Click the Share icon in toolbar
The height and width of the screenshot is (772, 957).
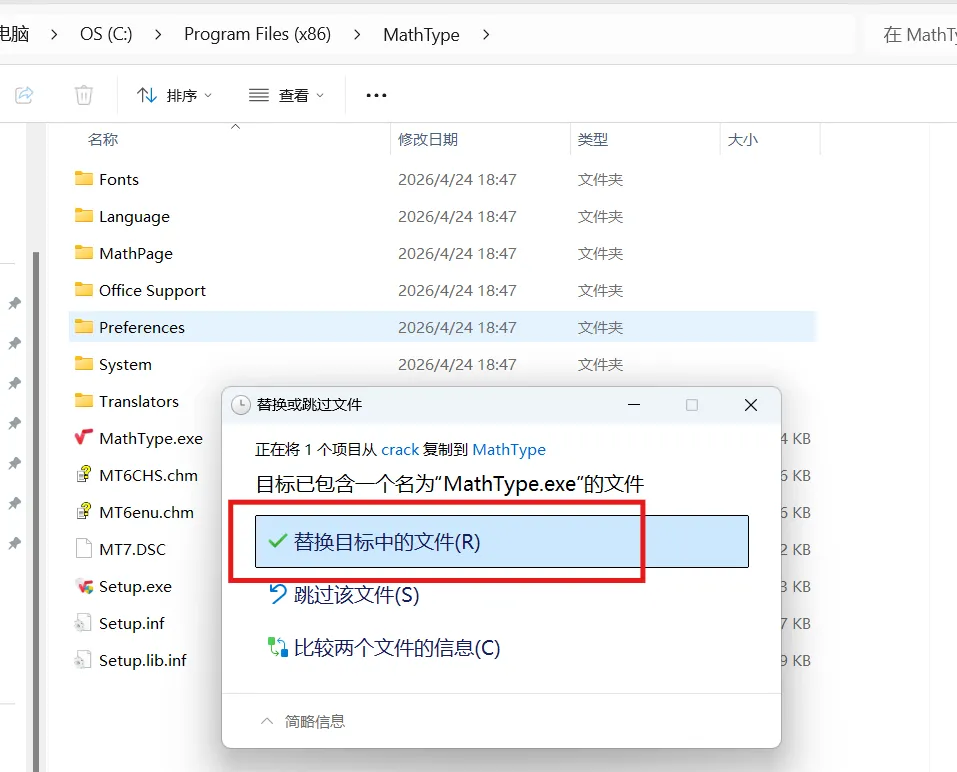(x=24, y=95)
